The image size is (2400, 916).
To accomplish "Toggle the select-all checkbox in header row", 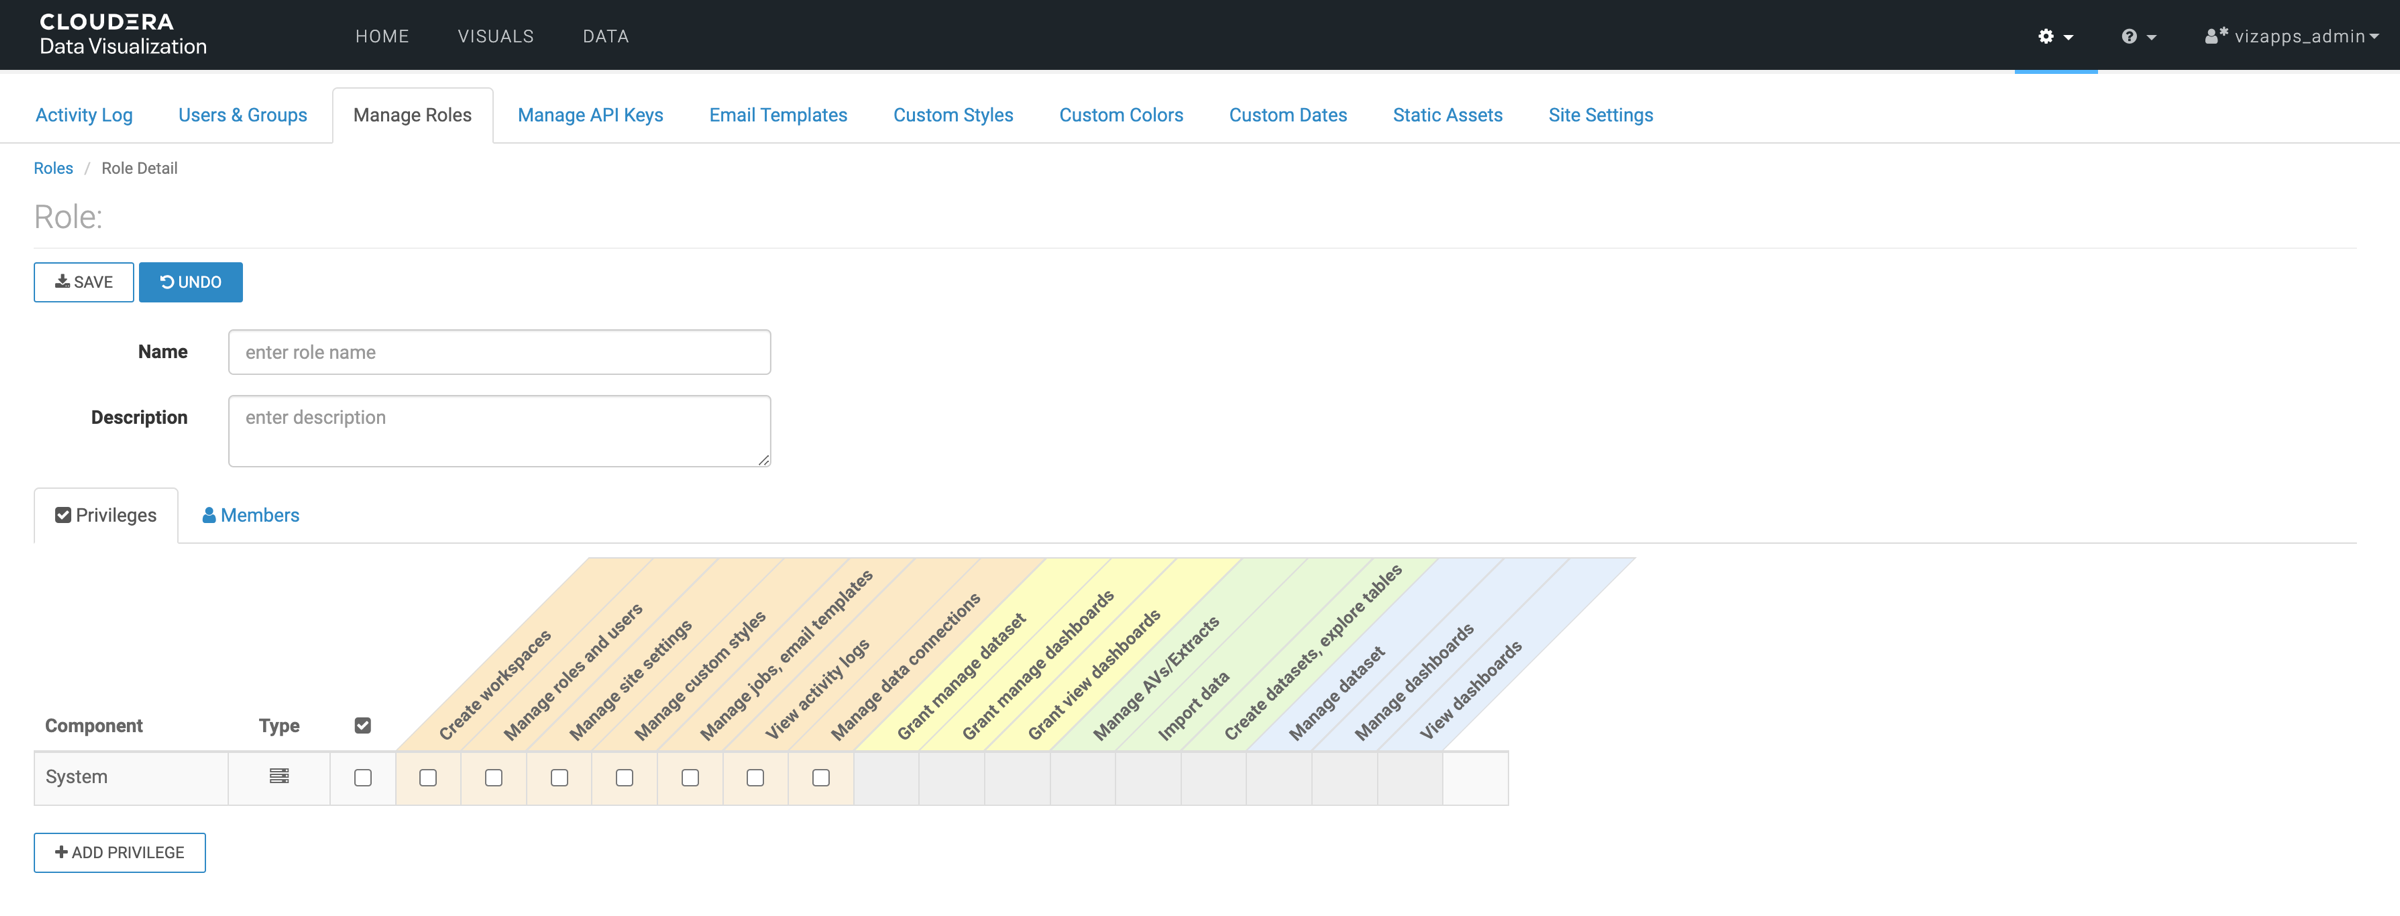I will click(x=363, y=725).
